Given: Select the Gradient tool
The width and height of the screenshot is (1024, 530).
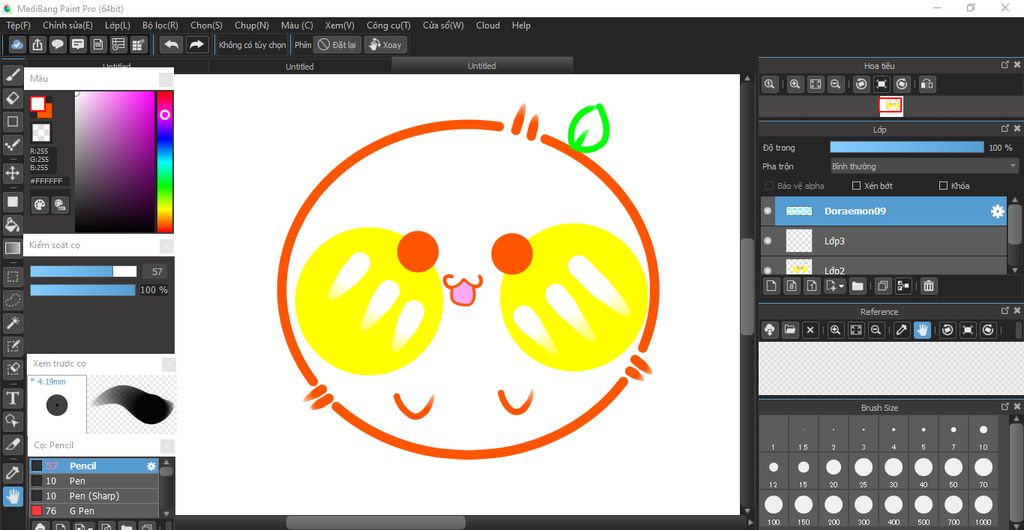Looking at the screenshot, I should click(x=12, y=249).
